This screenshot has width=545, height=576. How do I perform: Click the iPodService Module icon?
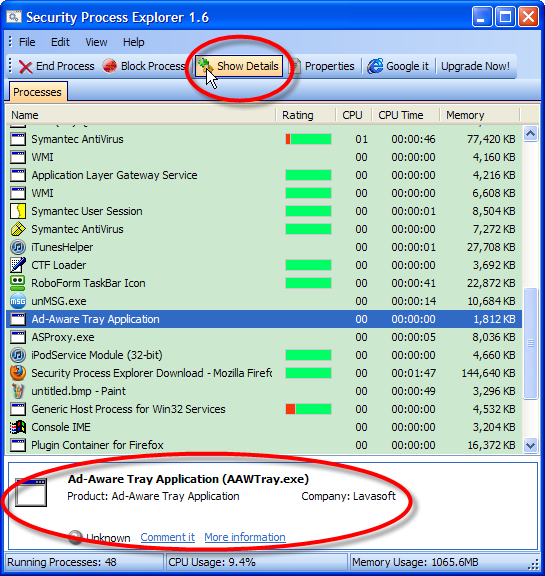18,355
